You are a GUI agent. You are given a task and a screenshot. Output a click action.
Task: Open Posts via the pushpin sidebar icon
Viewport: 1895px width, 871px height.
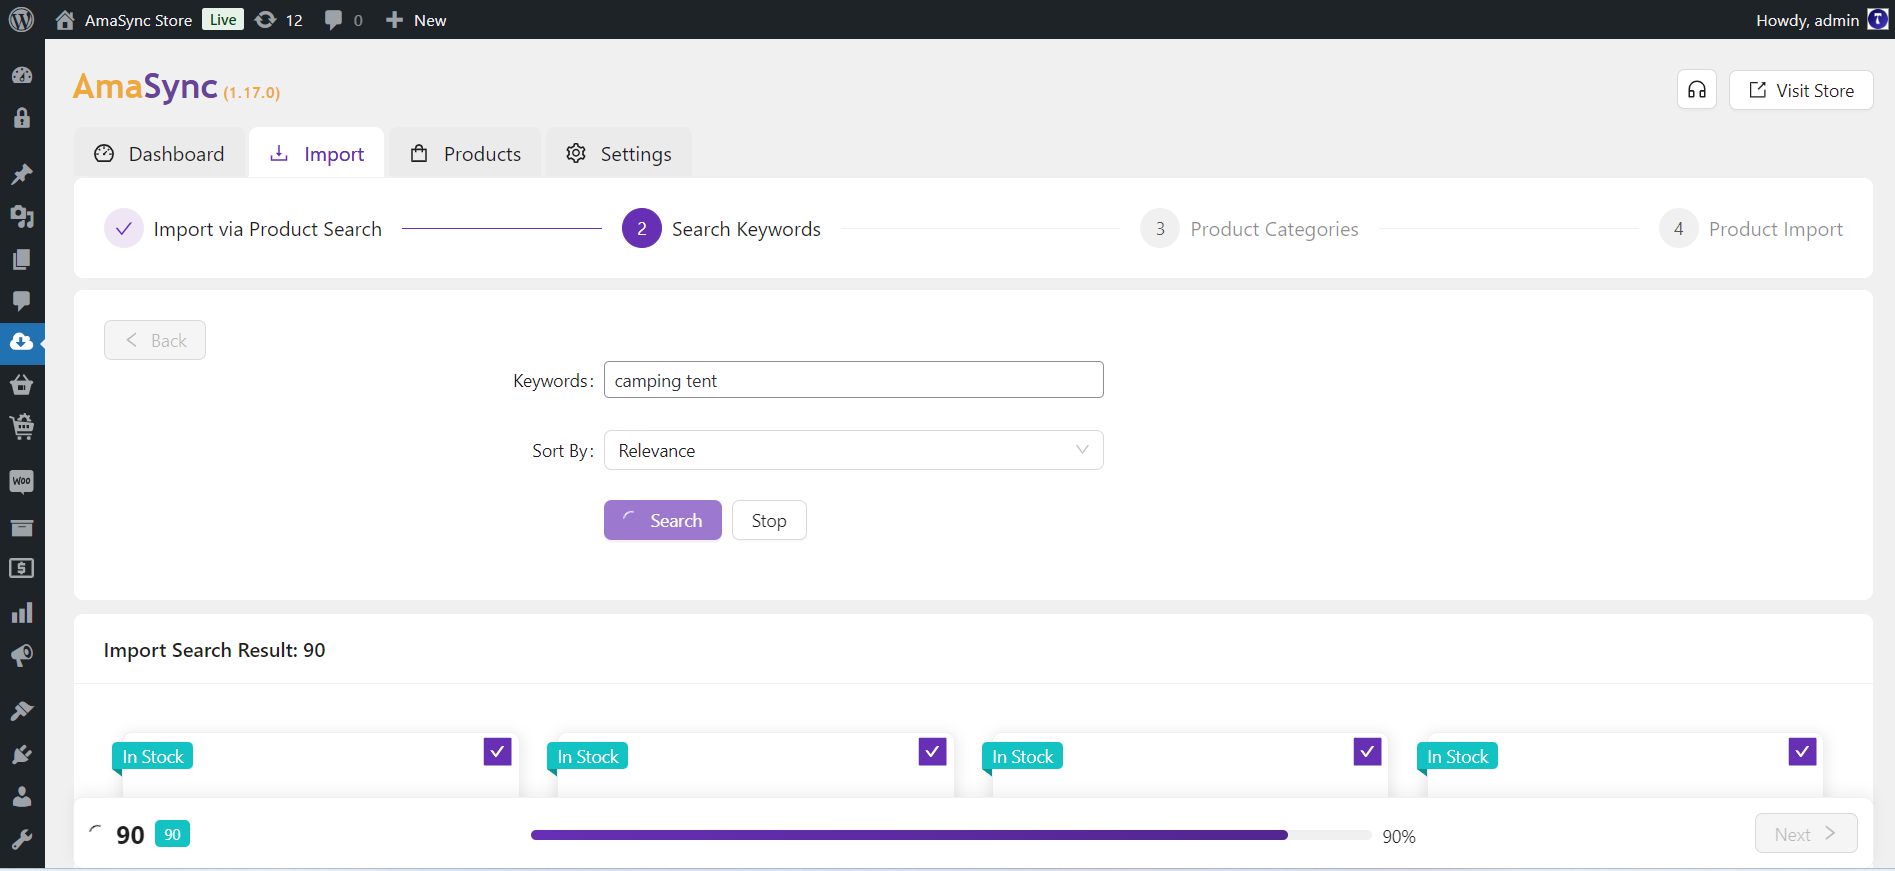(x=22, y=174)
